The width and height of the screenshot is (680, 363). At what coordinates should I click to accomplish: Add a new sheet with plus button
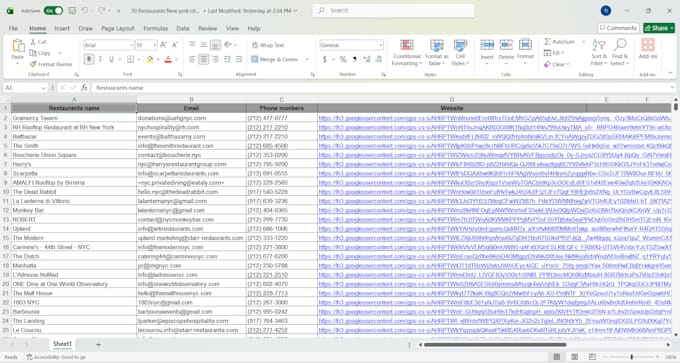pos(98,344)
